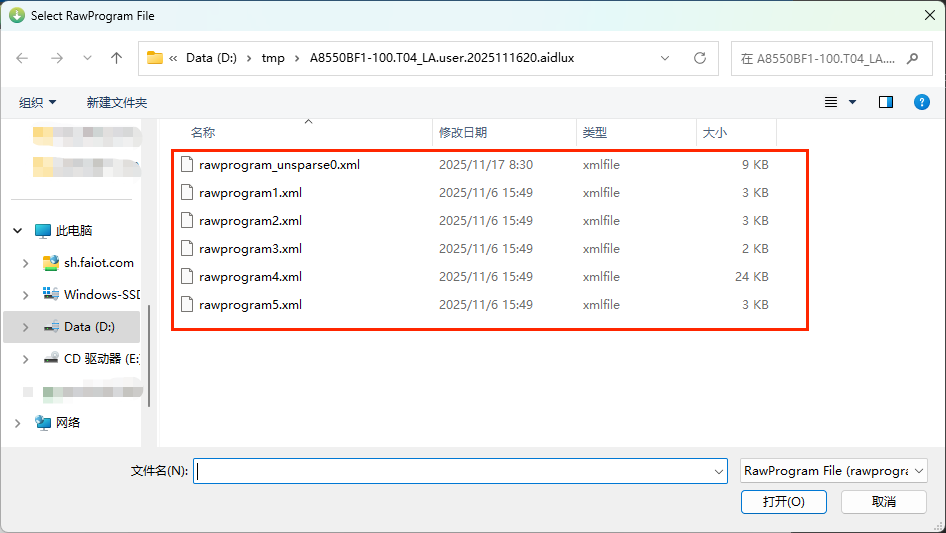Open the 组织 menu
This screenshot has width=946, height=533.
pyautogui.click(x=38, y=102)
